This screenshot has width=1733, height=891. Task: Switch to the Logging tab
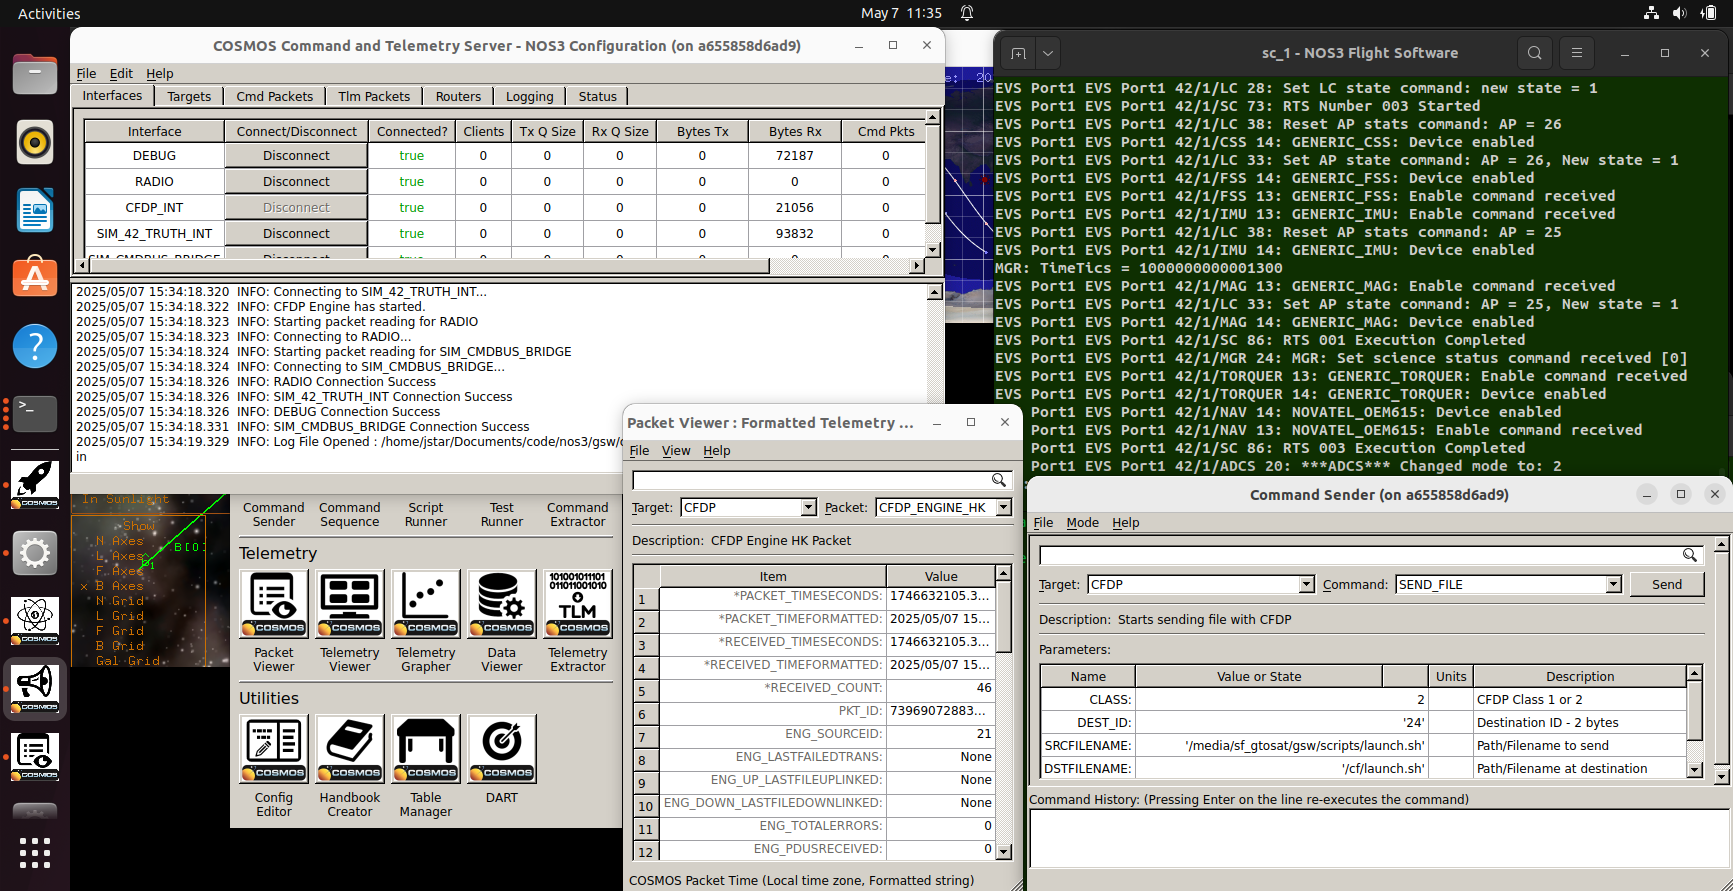pos(529,96)
